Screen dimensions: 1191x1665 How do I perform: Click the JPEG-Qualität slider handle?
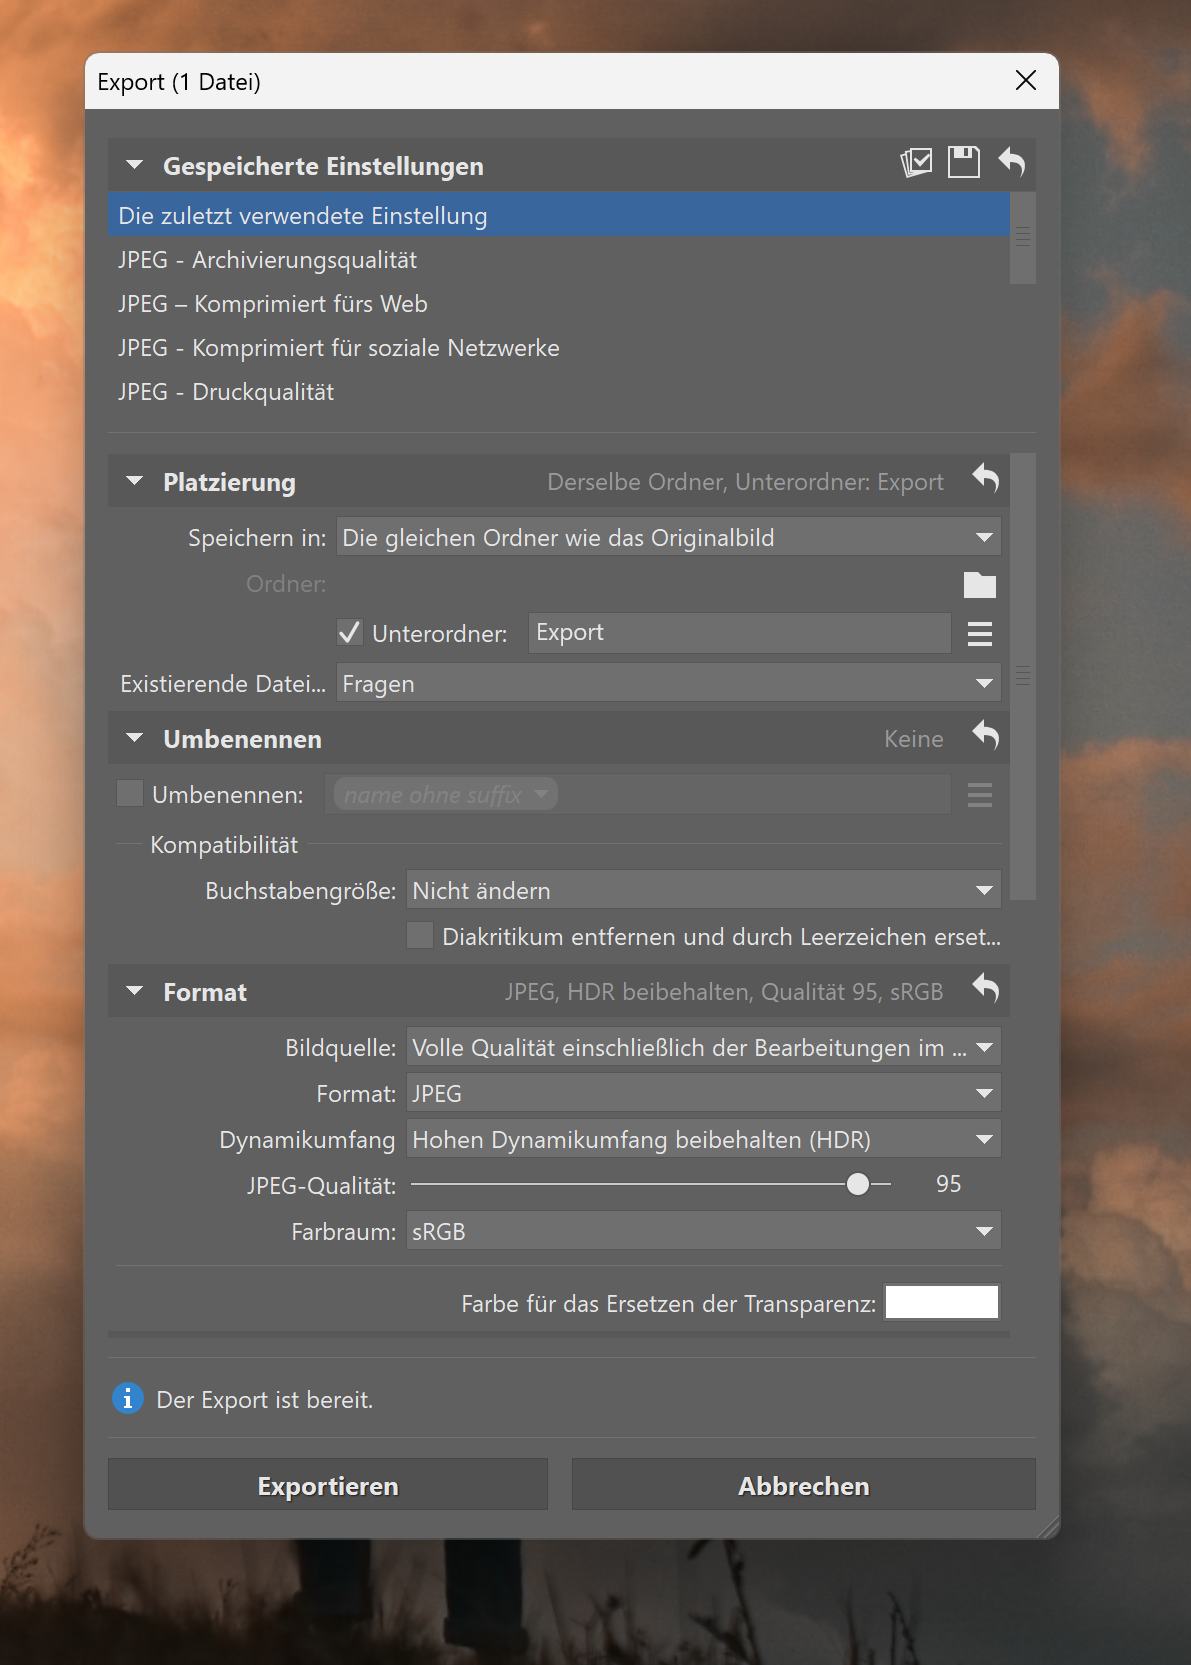[858, 1184]
